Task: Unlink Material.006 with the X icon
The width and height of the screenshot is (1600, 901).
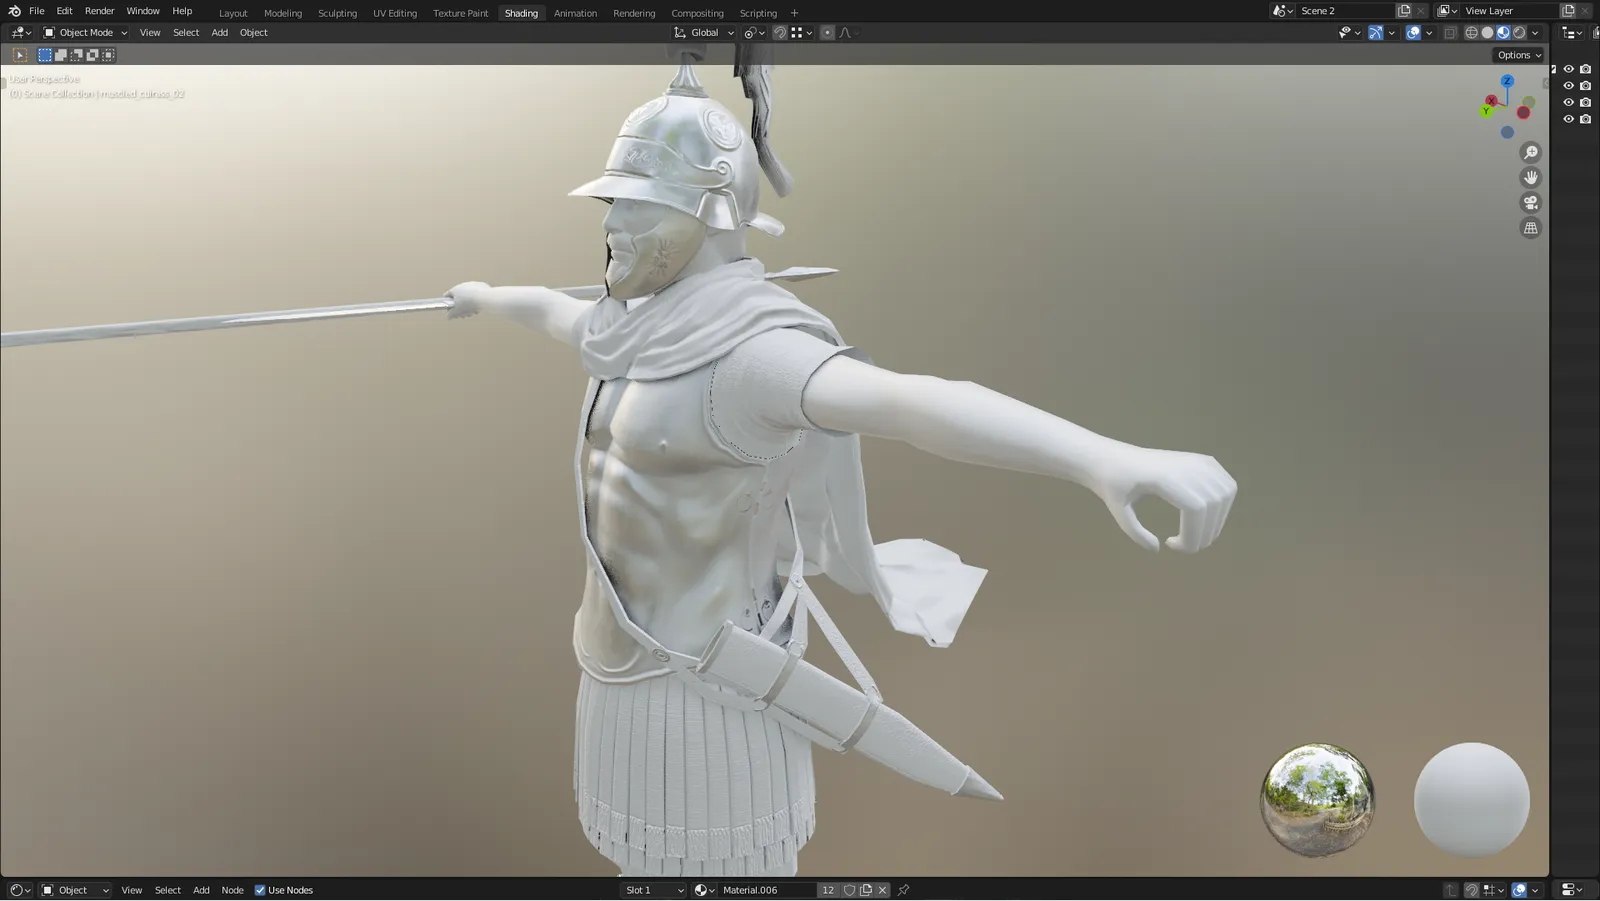Action: pos(882,890)
